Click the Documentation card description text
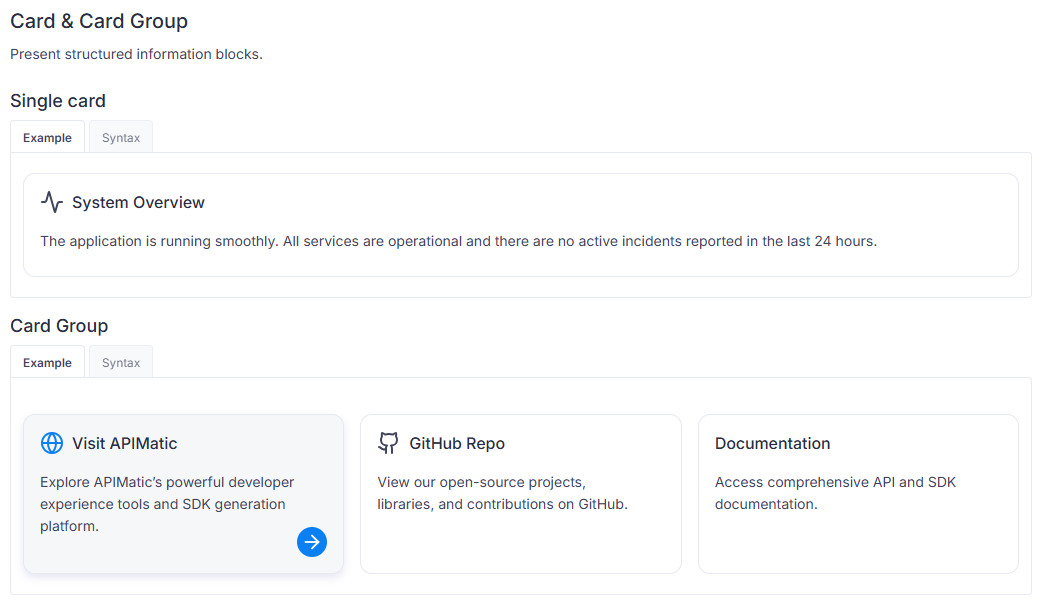The height and width of the screenshot is (603, 1042). (835, 493)
